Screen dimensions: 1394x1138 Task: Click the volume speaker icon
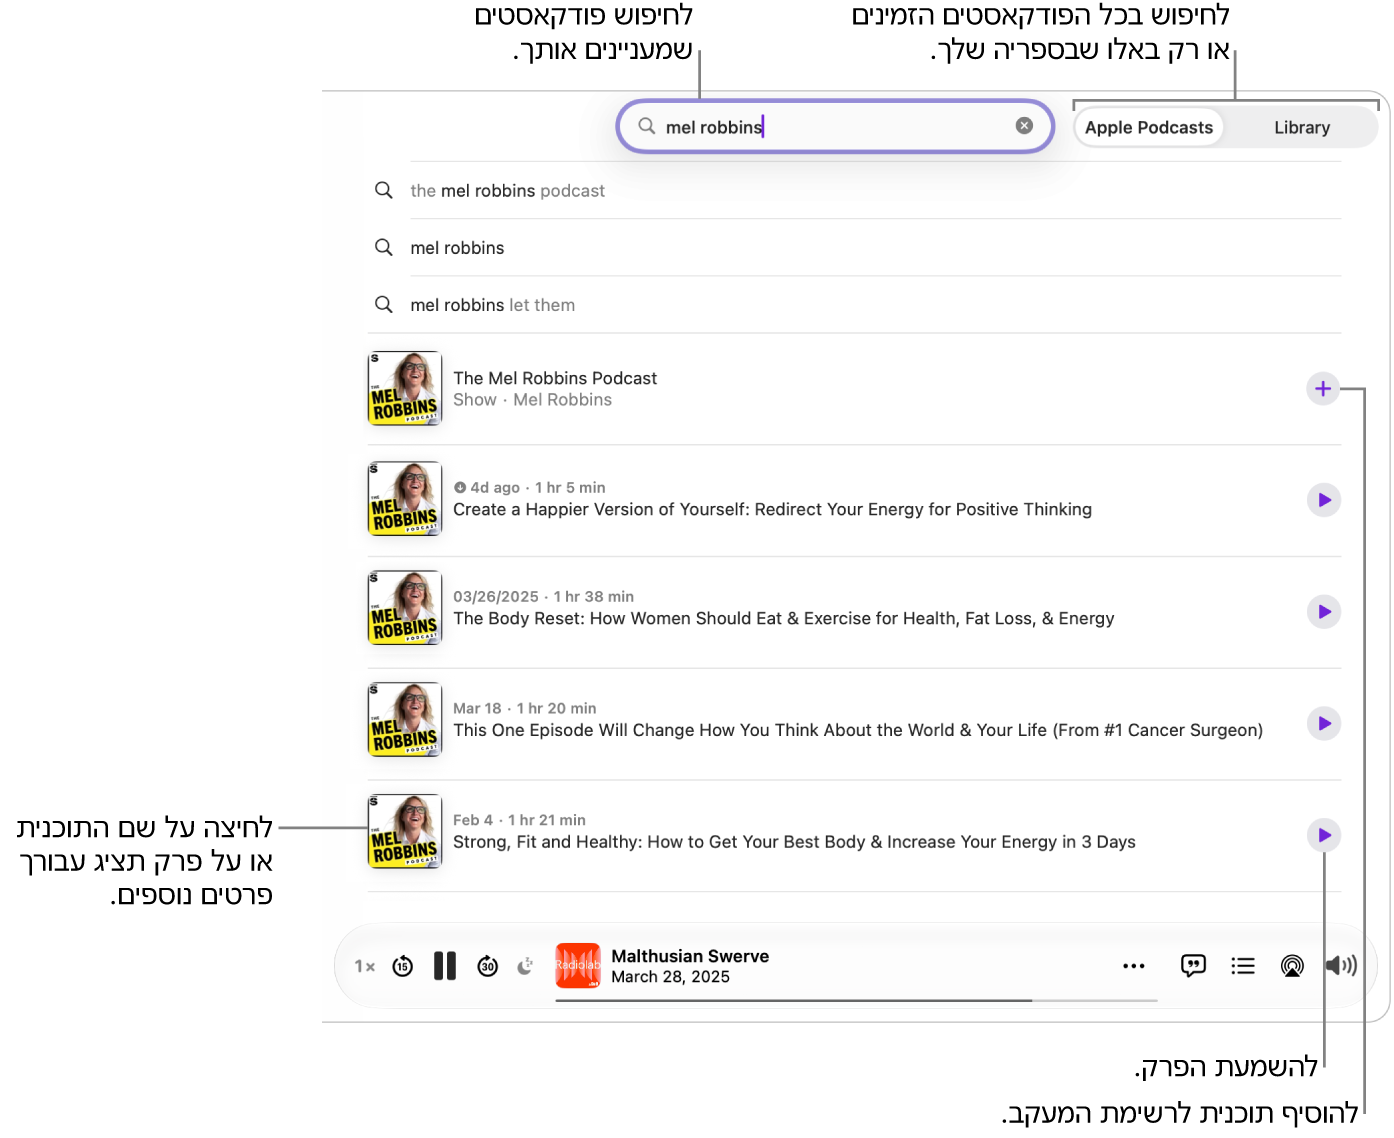point(1341,966)
